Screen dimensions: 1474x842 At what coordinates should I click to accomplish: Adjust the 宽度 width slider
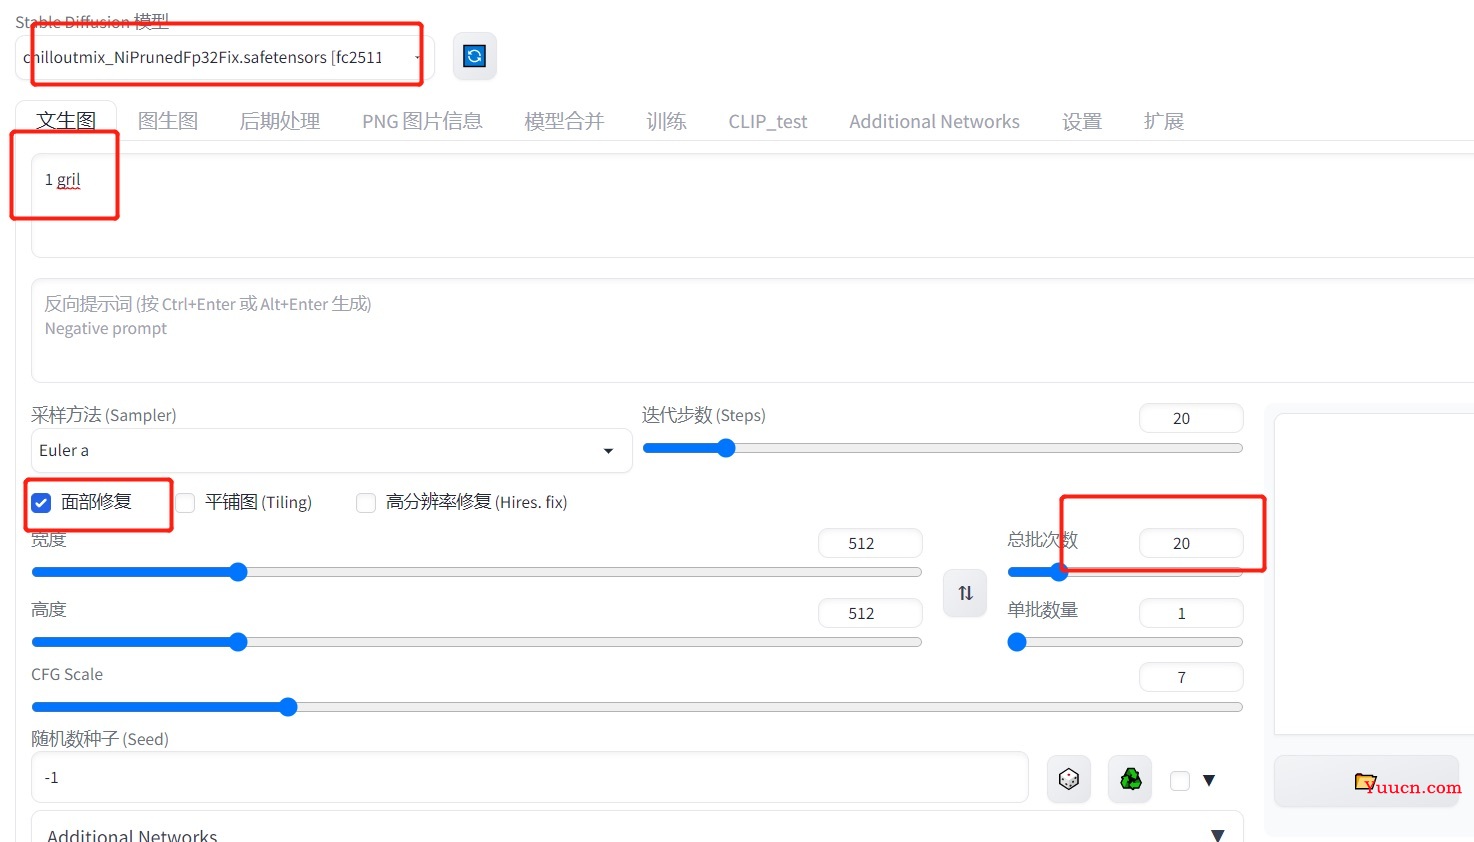point(476,572)
